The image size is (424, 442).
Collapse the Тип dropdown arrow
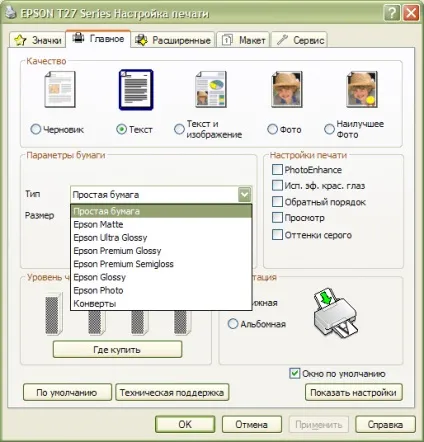pos(245,194)
